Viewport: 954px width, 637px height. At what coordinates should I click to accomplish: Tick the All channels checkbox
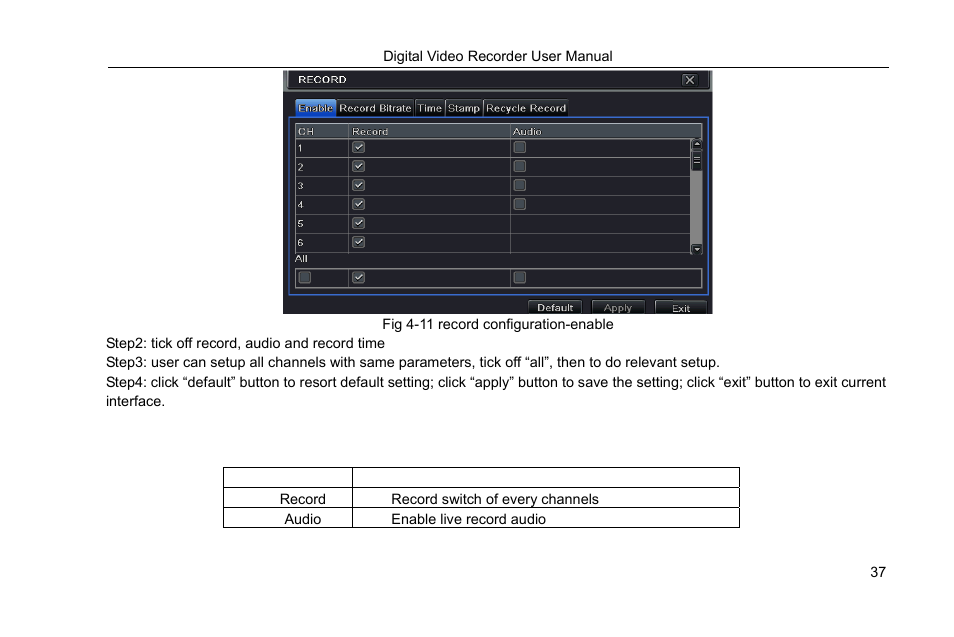coord(305,277)
